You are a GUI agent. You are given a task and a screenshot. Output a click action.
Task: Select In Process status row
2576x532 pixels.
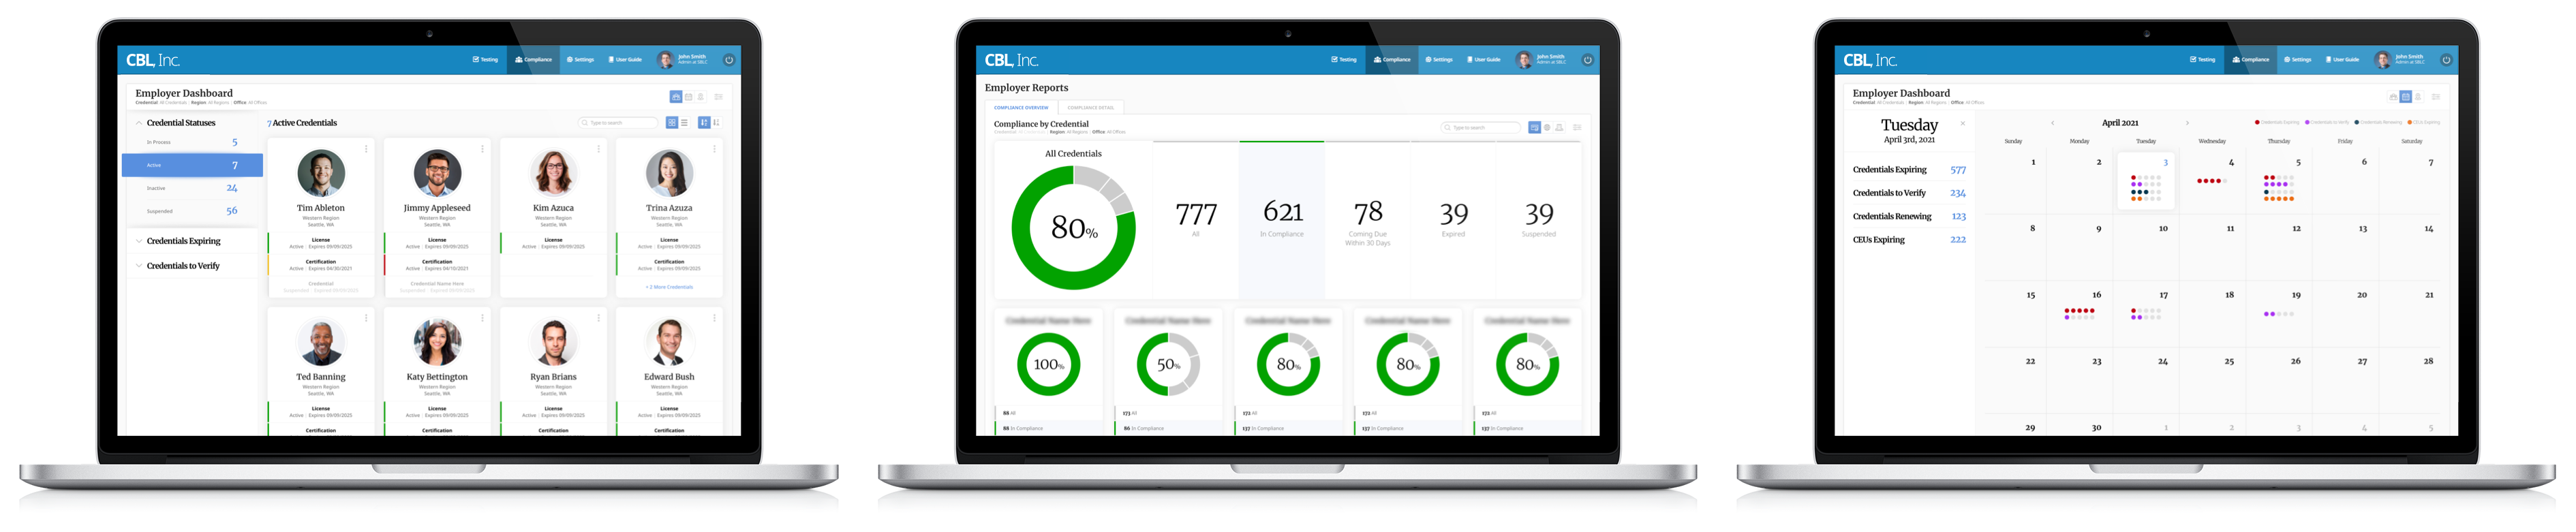coord(192,142)
